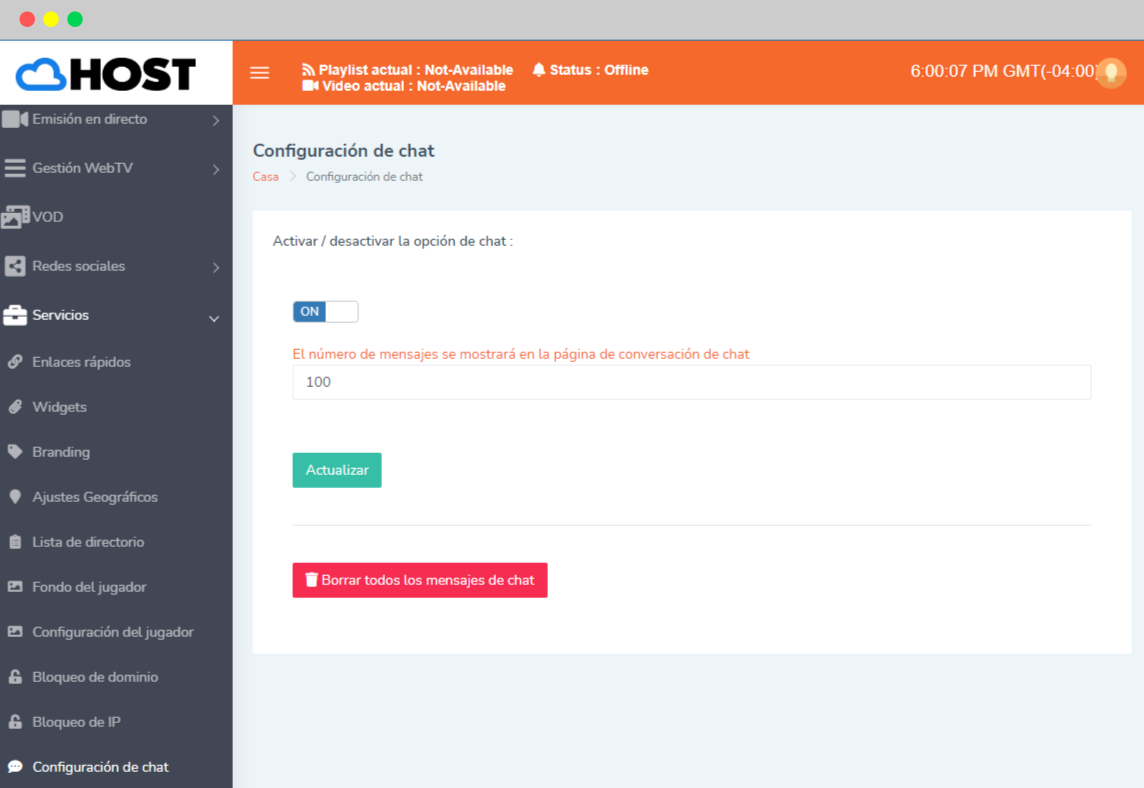Image resolution: width=1144 pixels, height=788 pixels.
Task: Click Borrar todos los mensajes de chat
Action: 420,580
